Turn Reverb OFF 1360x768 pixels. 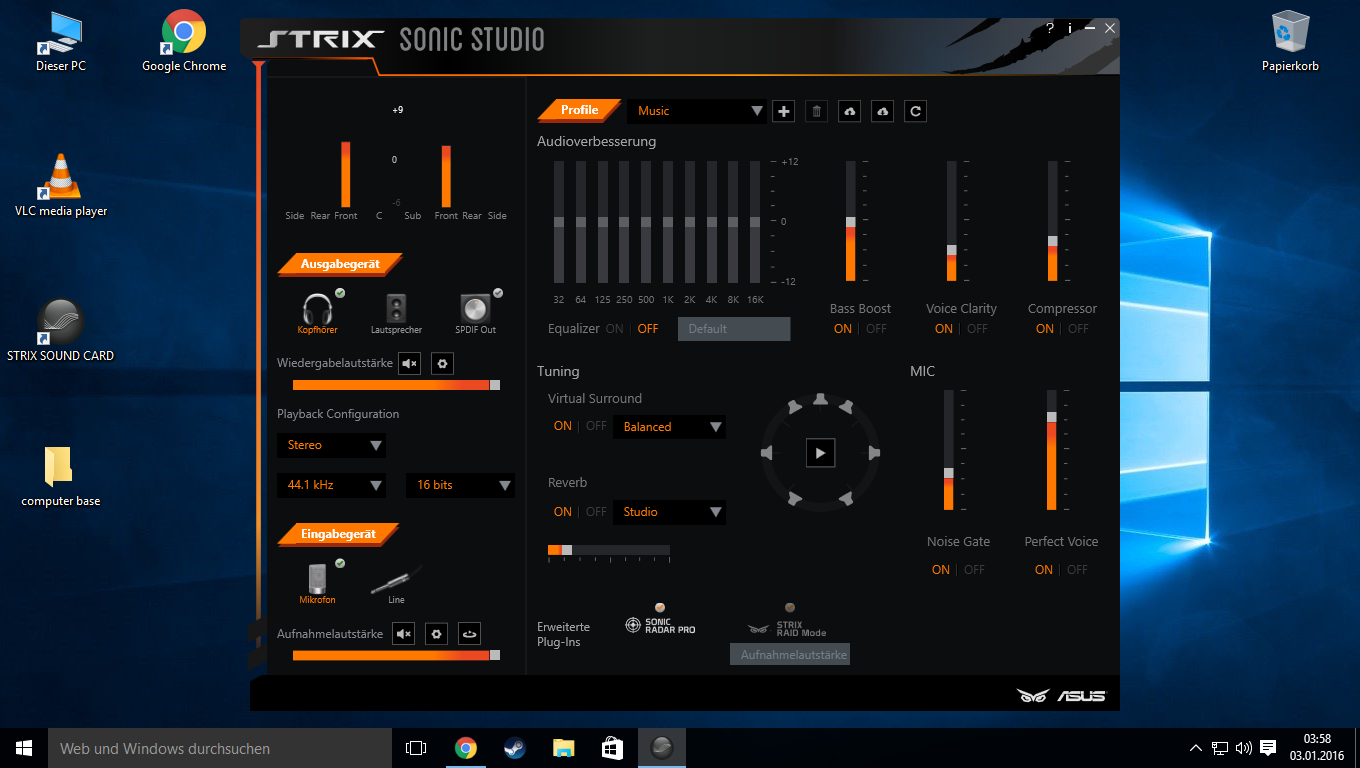point(596,512)
